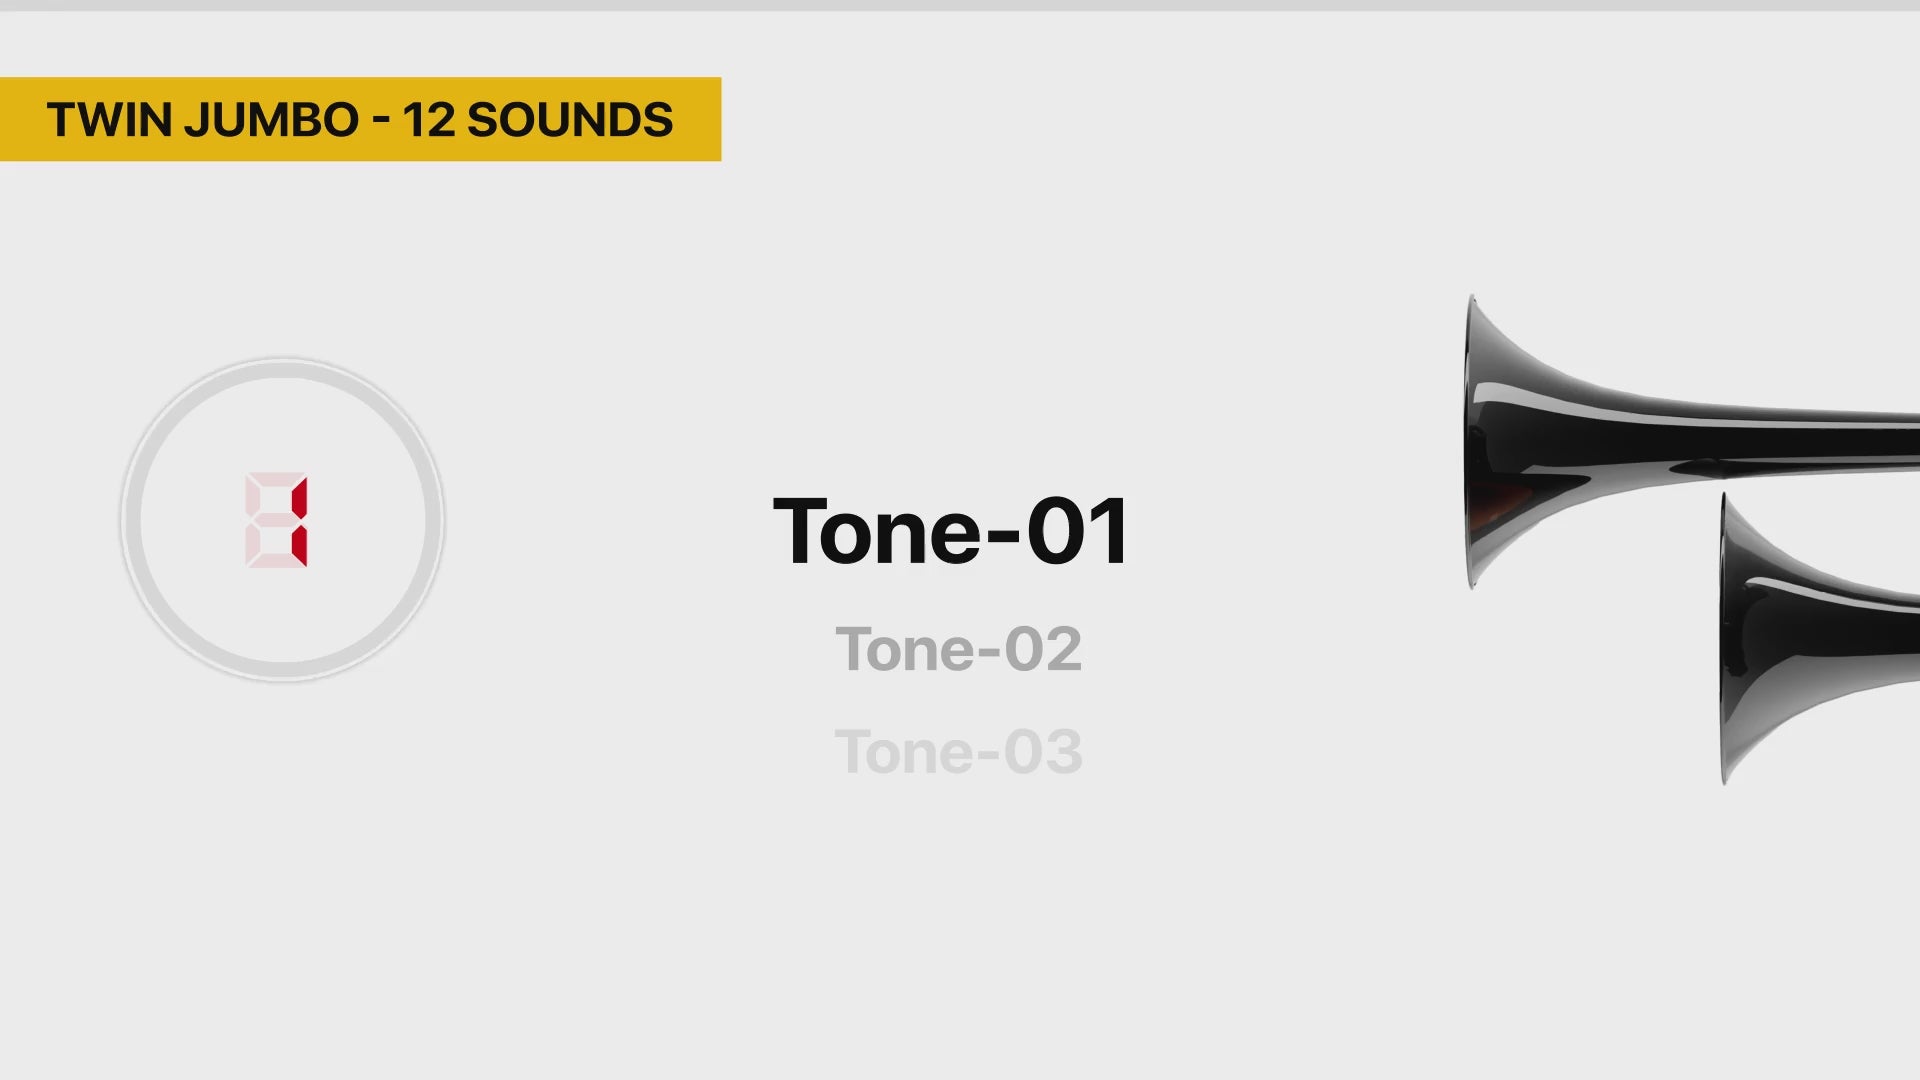
Task: Click the "12 SOUNDS" text in banner
Action: click(x=538, y=120)
